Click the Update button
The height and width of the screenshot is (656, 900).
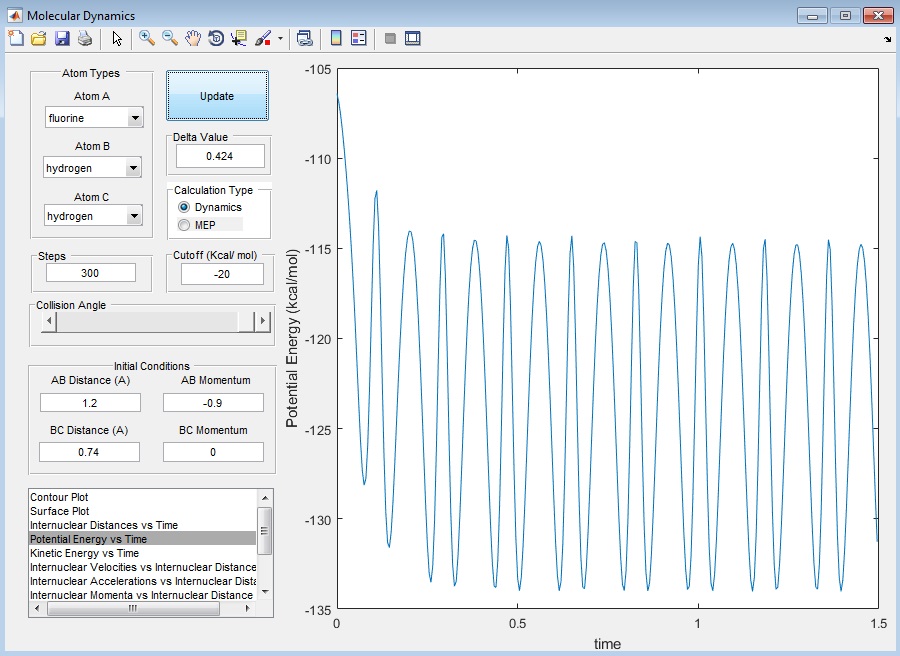pos(218,96)
